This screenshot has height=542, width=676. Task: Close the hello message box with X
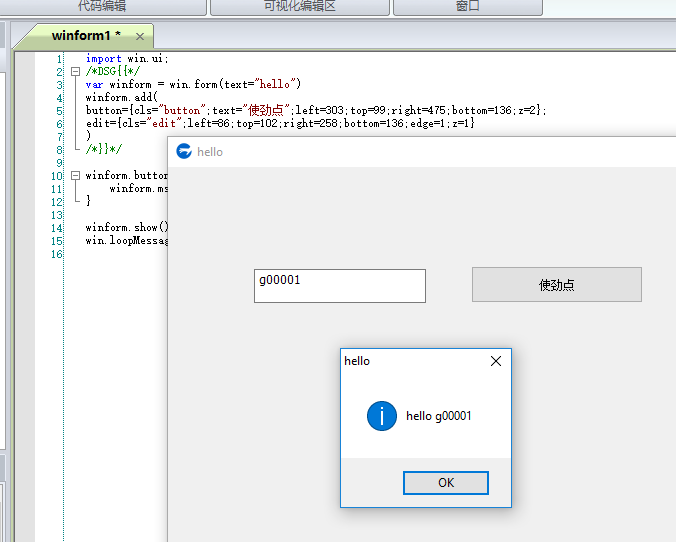(495, 361)
